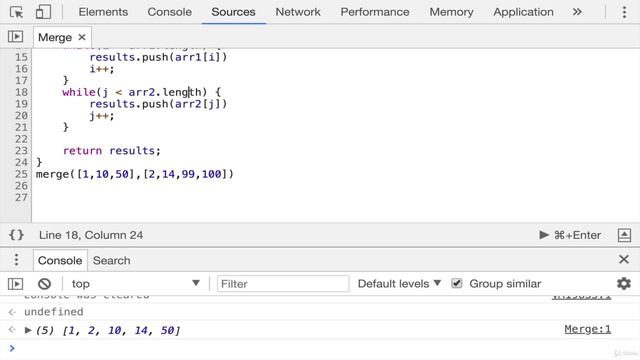The image size is (640, 360).
Task: Open the Default levels dropdown
Action: (x=399, y=283)
